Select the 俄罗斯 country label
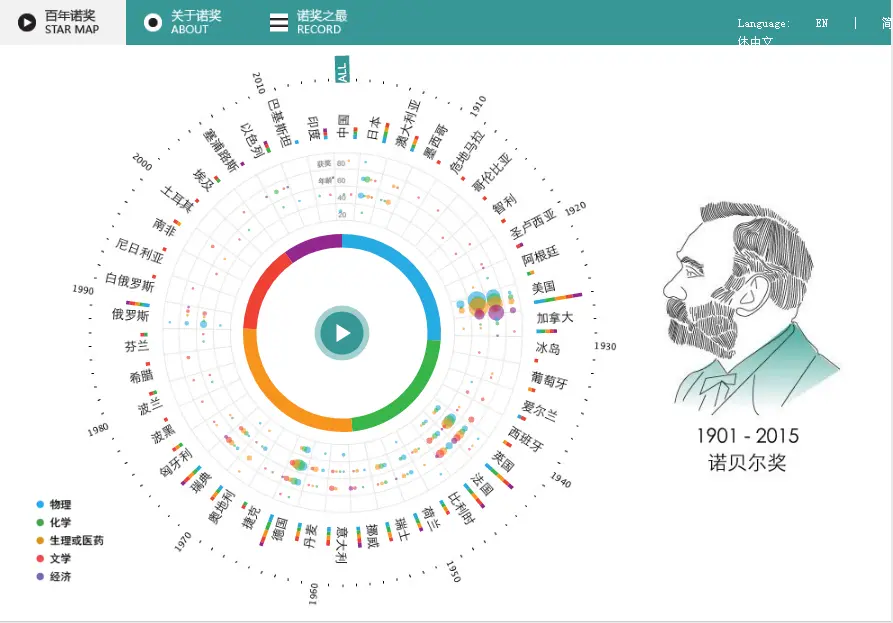 coord(130,315)
